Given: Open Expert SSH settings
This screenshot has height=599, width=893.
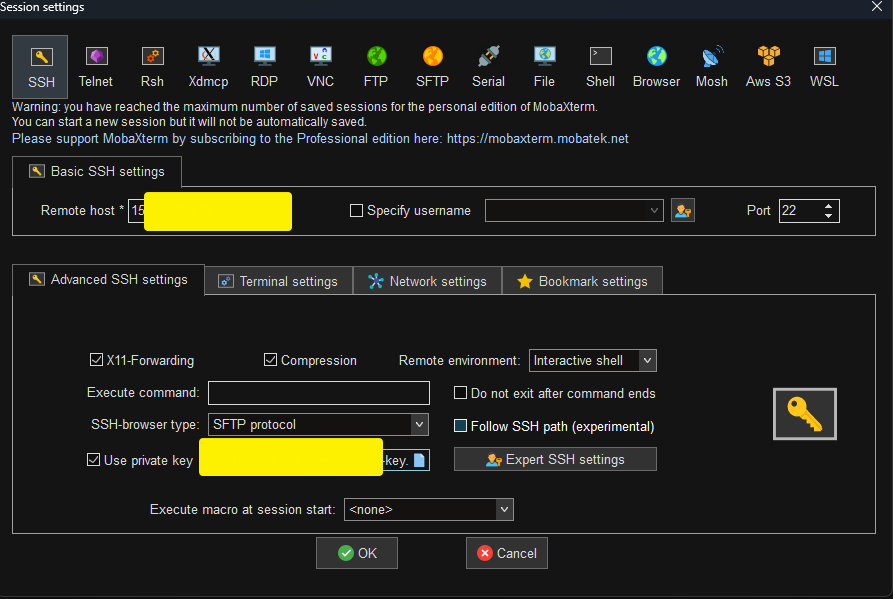Looking at the screenshot, I should 555,459.
